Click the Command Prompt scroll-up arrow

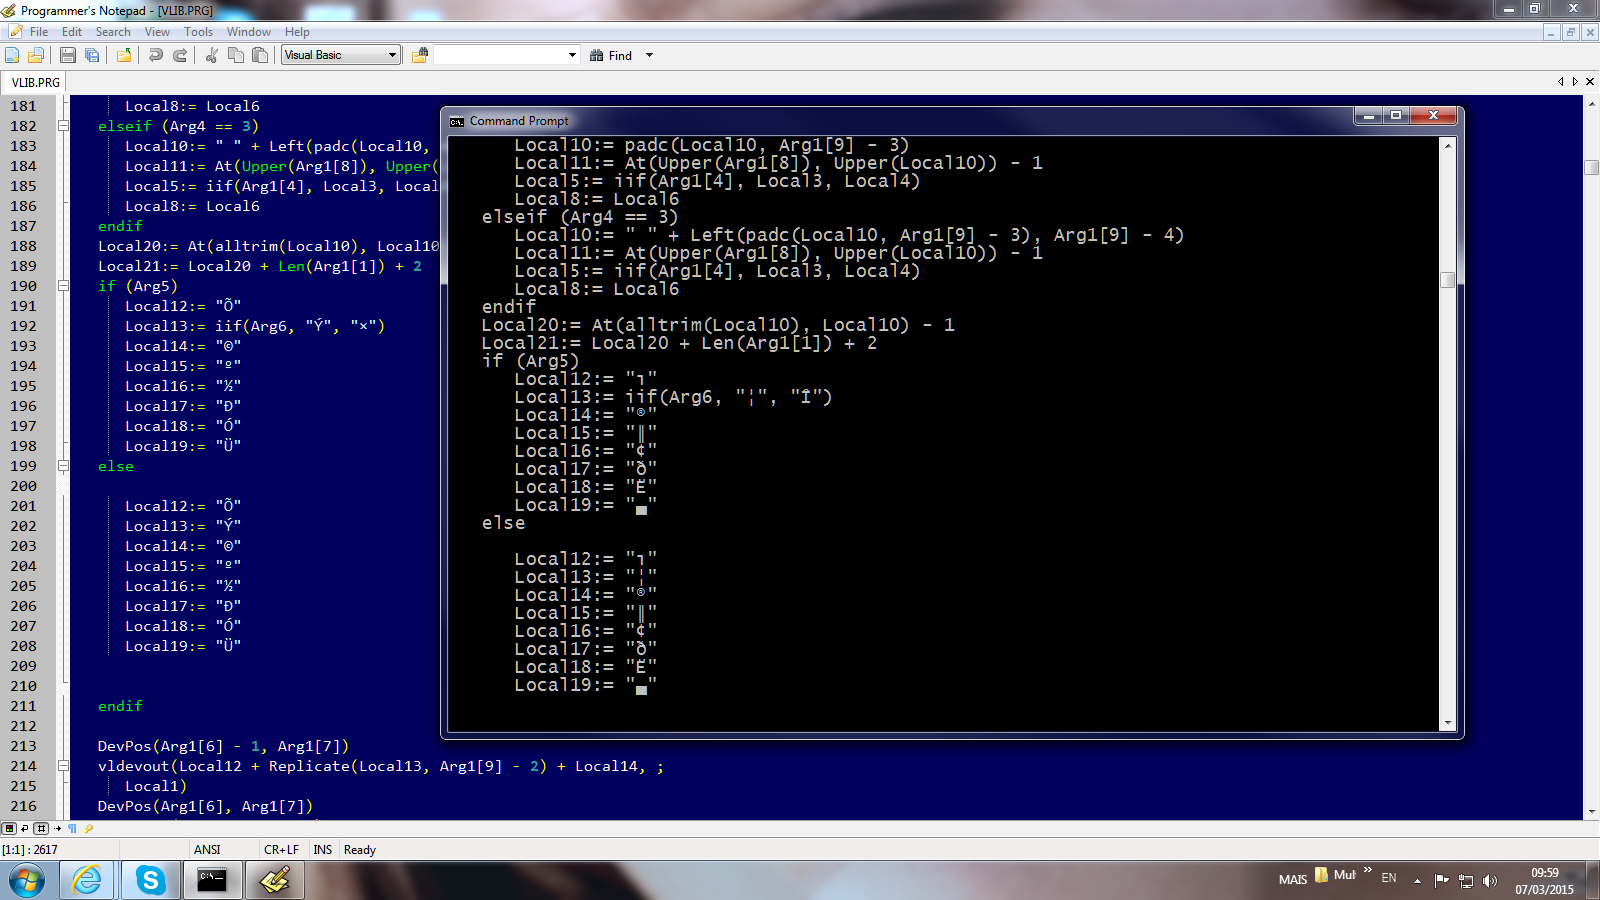click(x=1447, y=146)
